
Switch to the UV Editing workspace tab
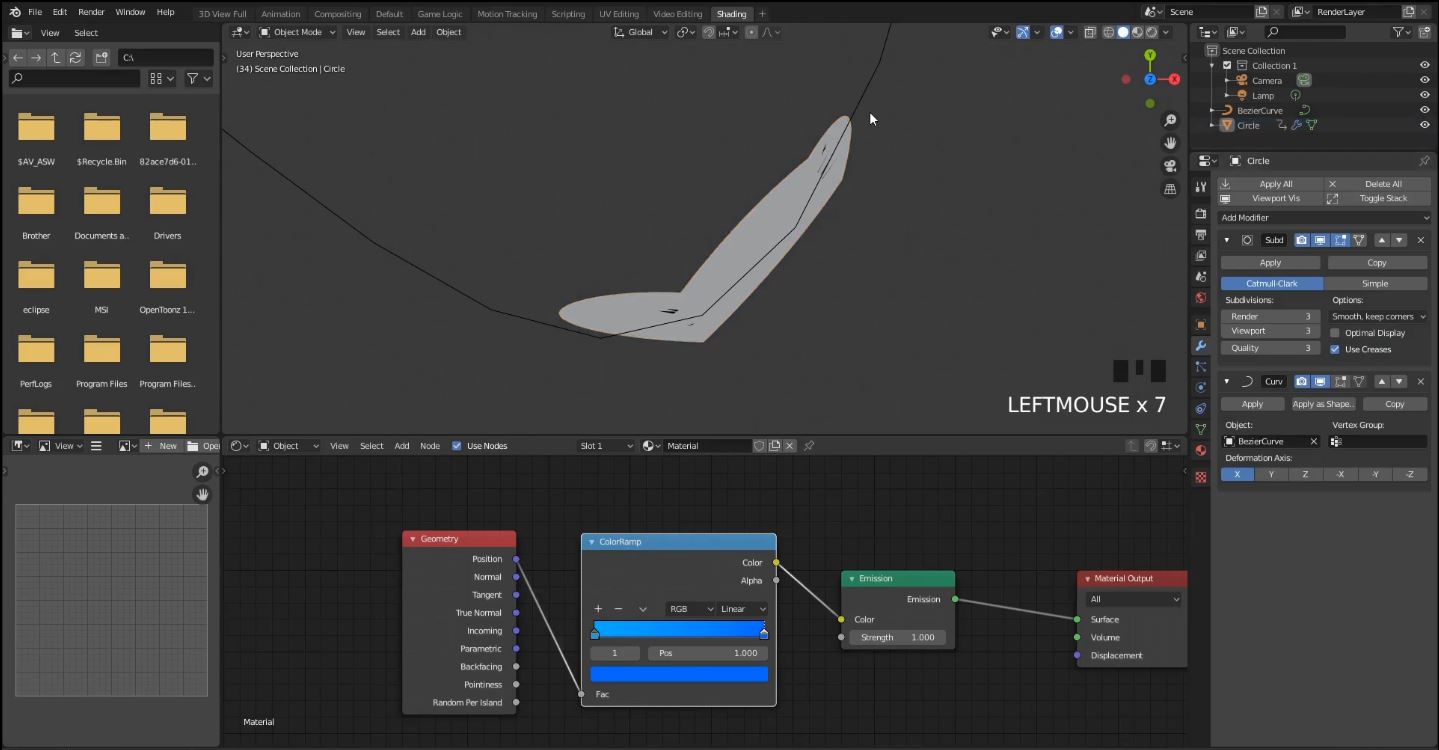pyautogui.click(x=618, y=14)
